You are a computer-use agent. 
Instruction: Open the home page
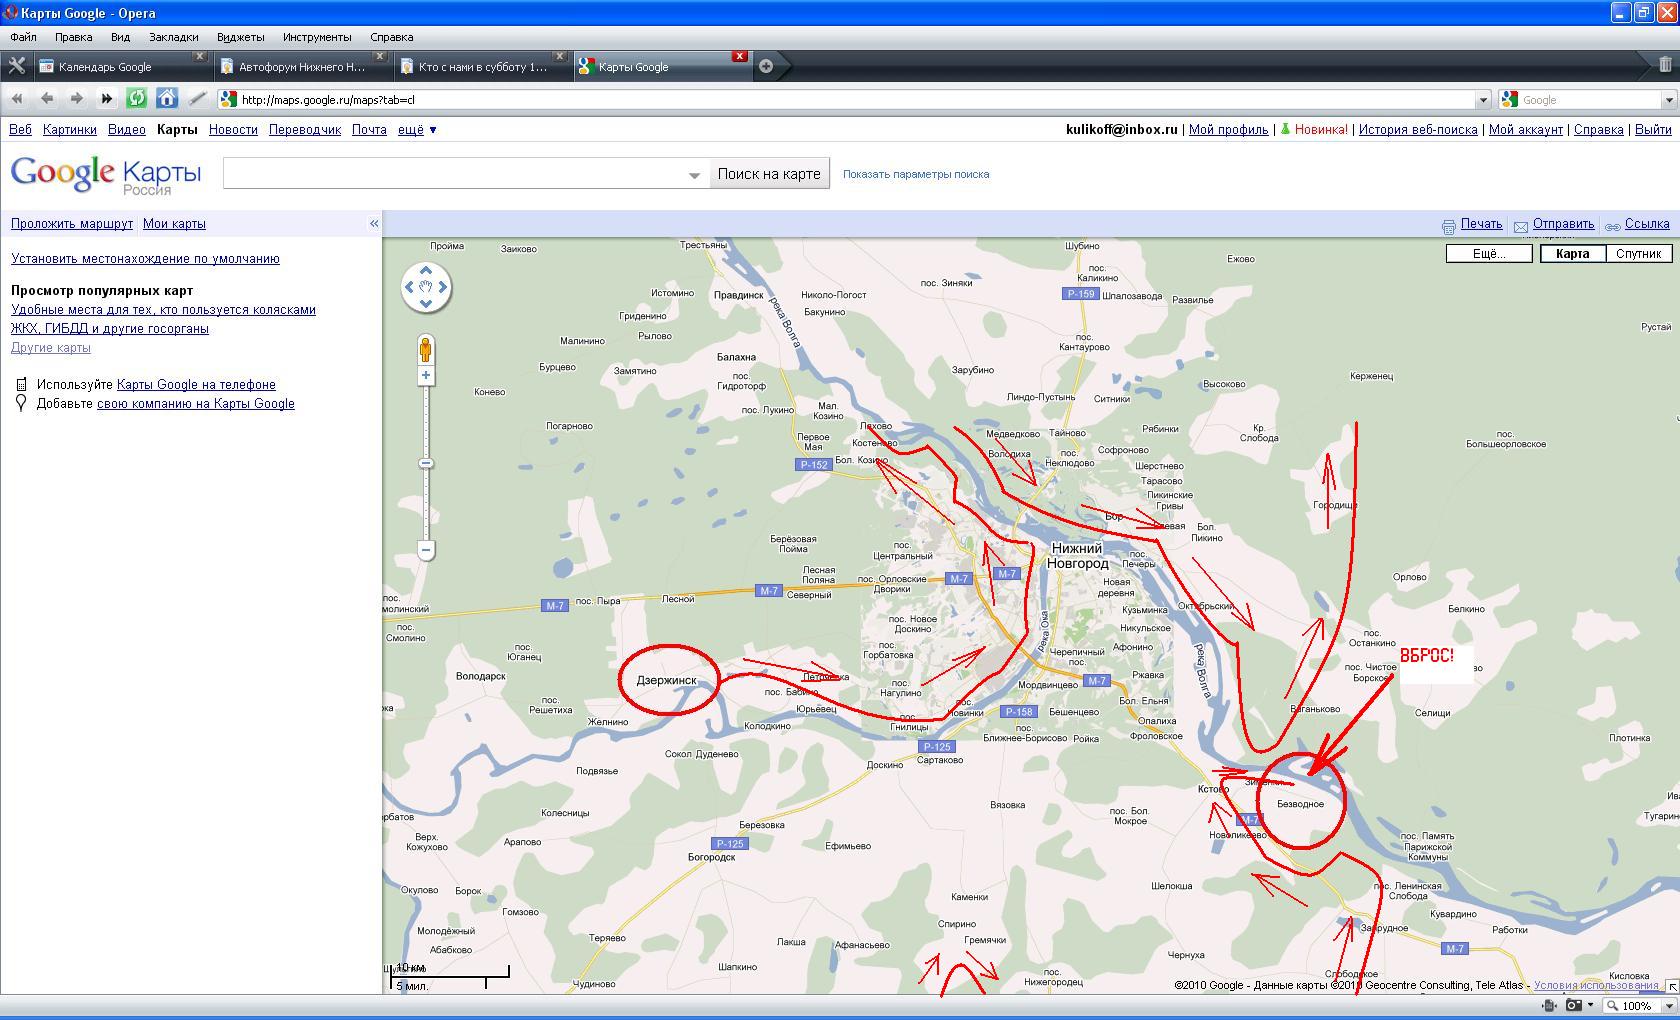point(167,98)
